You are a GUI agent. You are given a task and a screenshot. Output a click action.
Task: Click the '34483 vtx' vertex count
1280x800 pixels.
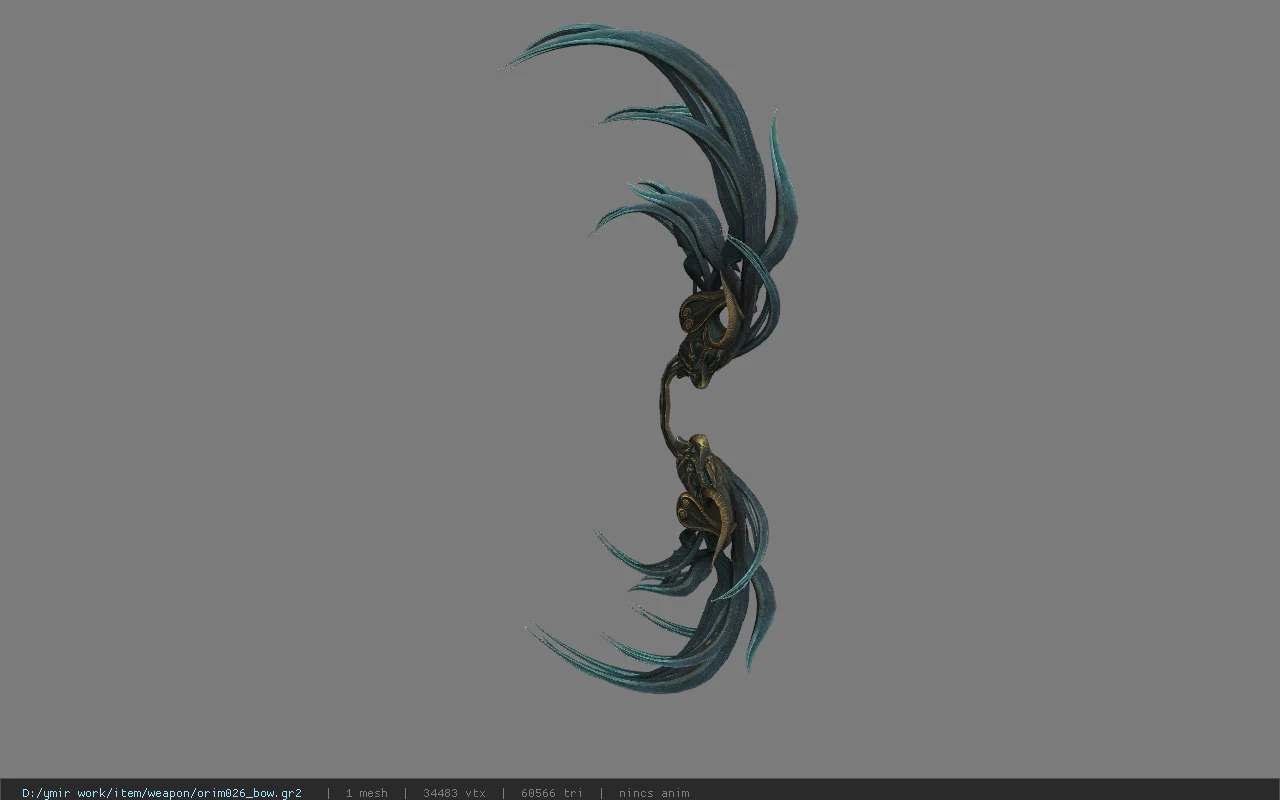click(x=454, y=793)
